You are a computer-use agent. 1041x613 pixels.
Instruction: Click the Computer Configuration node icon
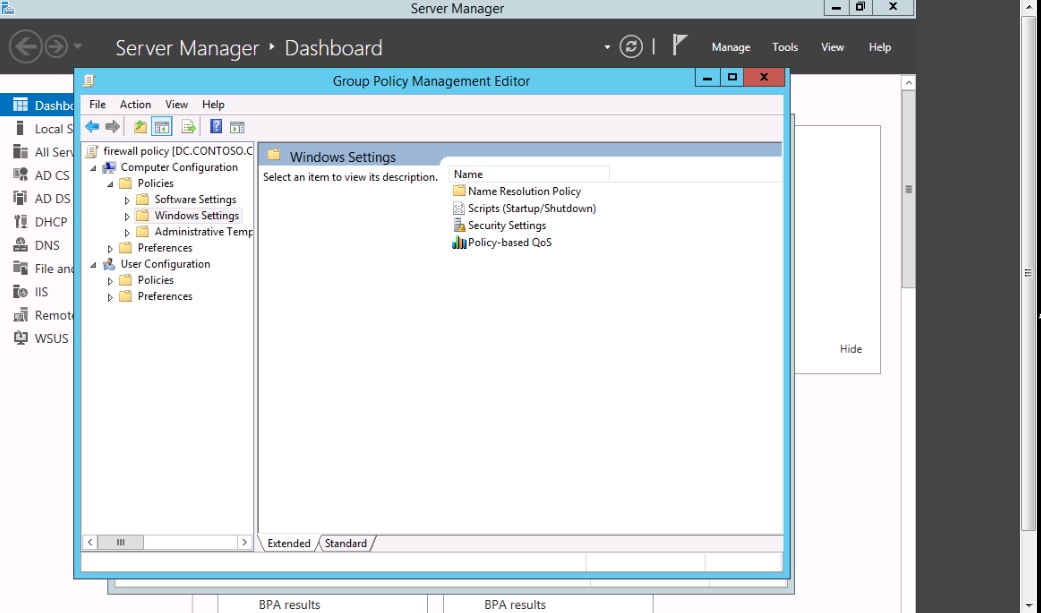pyautogui.click(x=110, y=167)
